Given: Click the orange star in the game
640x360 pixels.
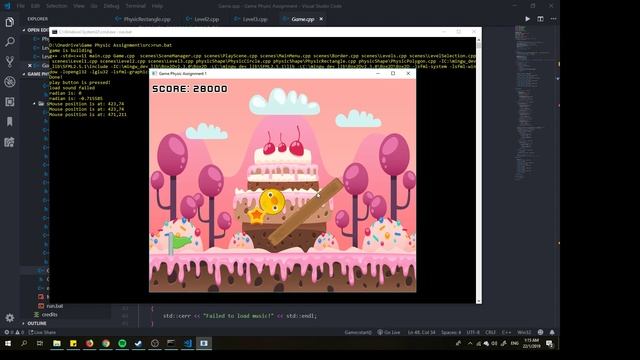Looking at the screenshot, I should click(x=257, y=215).
